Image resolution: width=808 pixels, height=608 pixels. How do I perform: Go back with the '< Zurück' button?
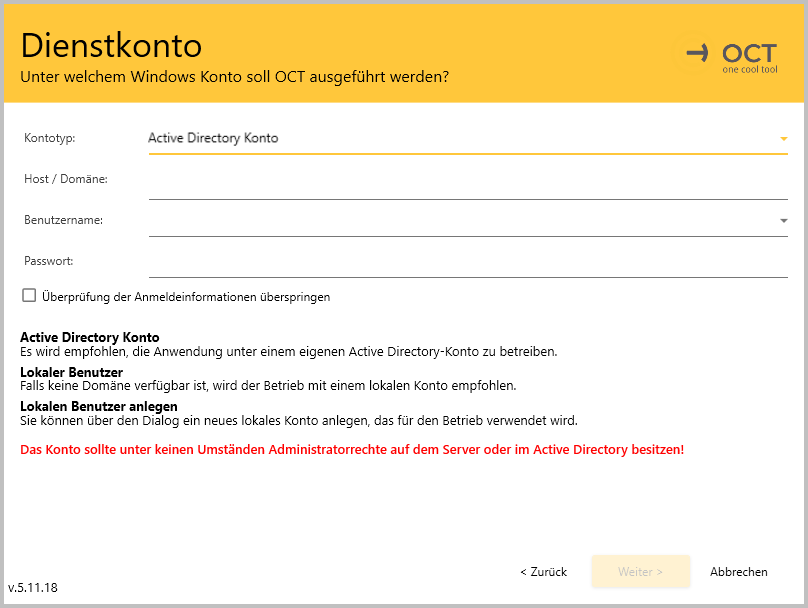tap(543, 572)
